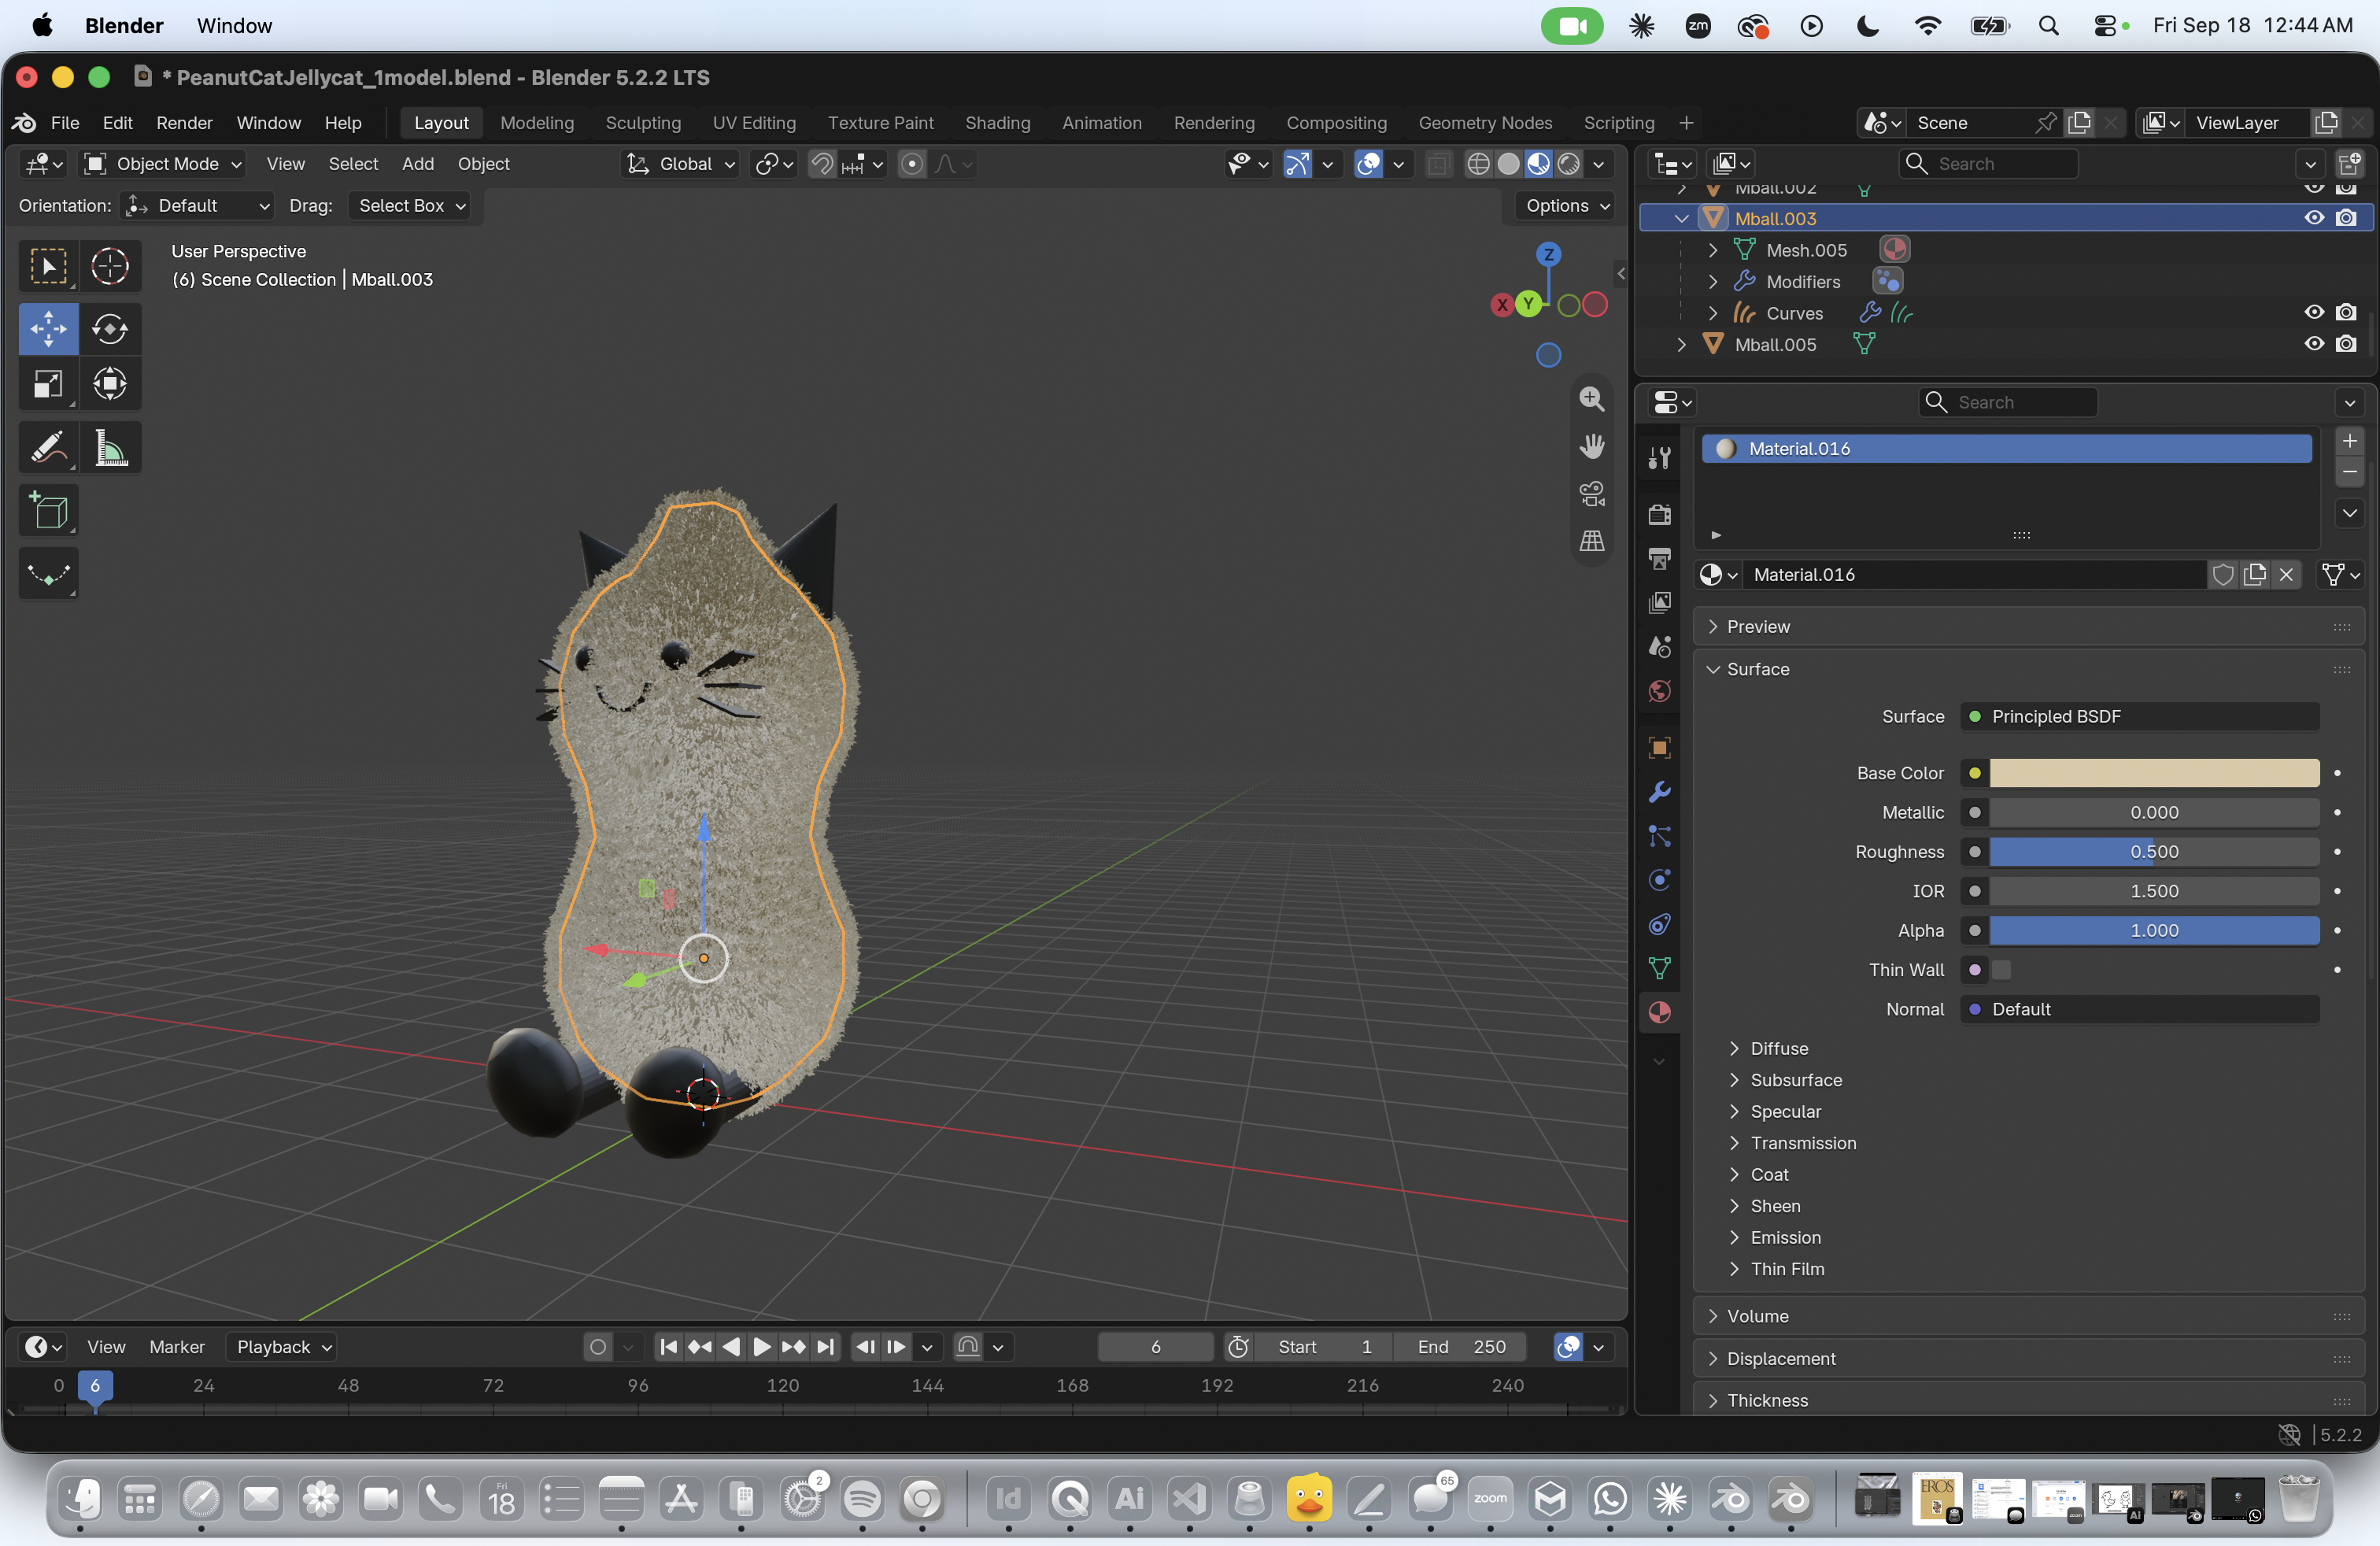Expand the Mesh.005 outliner item
2380x1546 pixels.
[x=1713, y=250]
